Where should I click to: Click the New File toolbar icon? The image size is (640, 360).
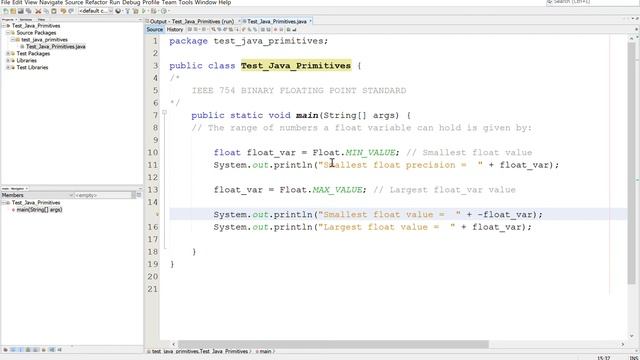6,11
